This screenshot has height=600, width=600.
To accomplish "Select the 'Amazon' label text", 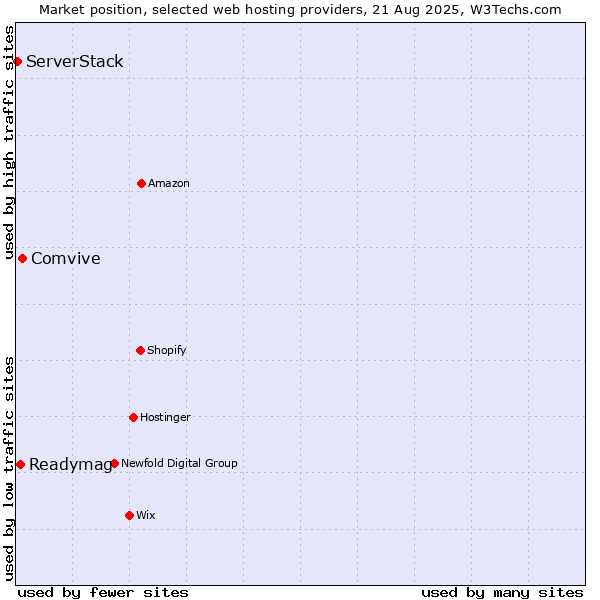I will click(x=169, y=183).
